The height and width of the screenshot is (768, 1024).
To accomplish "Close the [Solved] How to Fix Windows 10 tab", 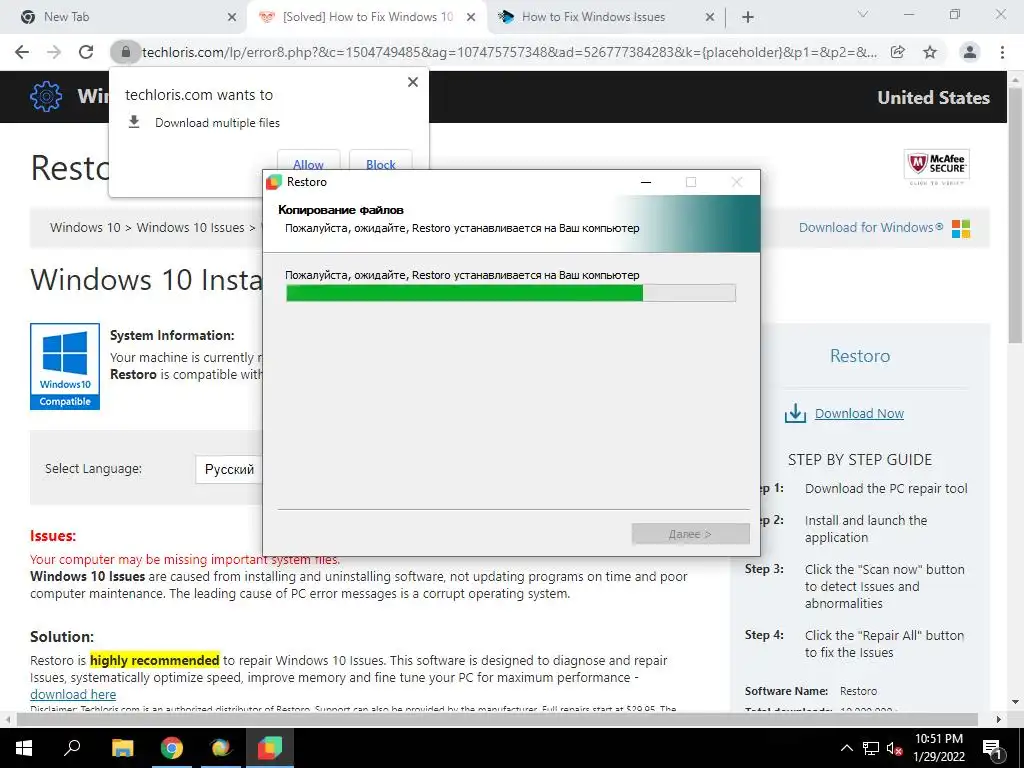I will 471,18.
